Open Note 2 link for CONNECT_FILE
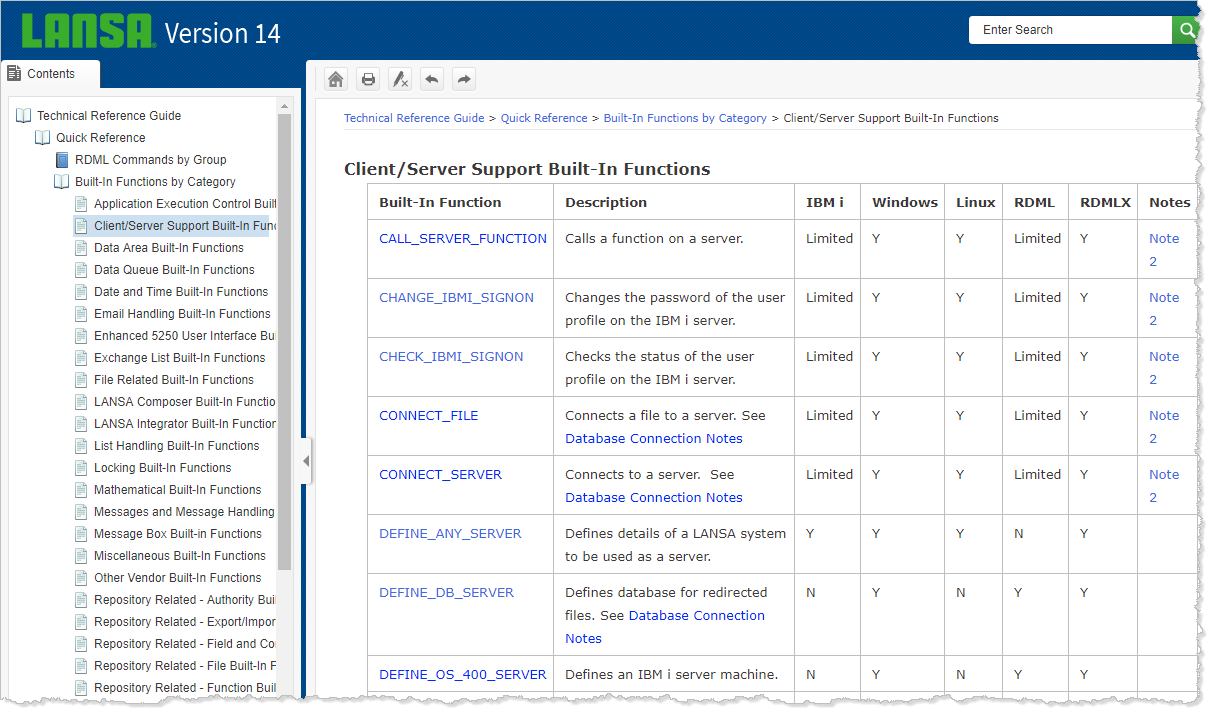 point(1164,427)
